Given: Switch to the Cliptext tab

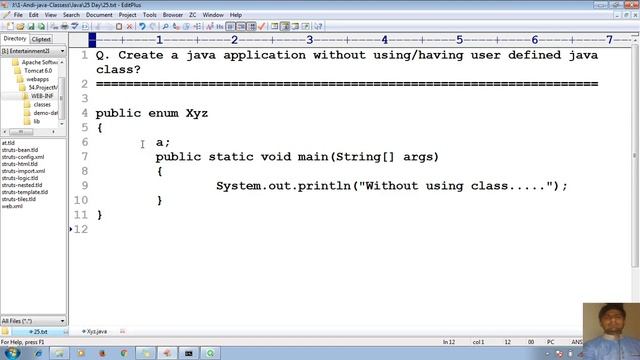Looking at the screenshot, I should pos(41,39).
